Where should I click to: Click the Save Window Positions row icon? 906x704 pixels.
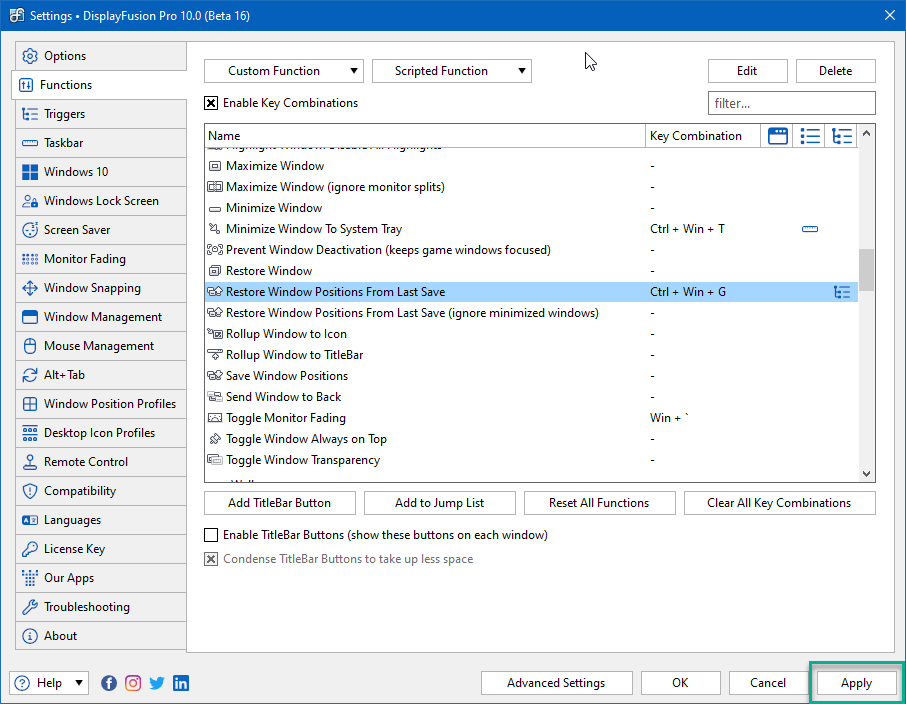pos(214,376)
